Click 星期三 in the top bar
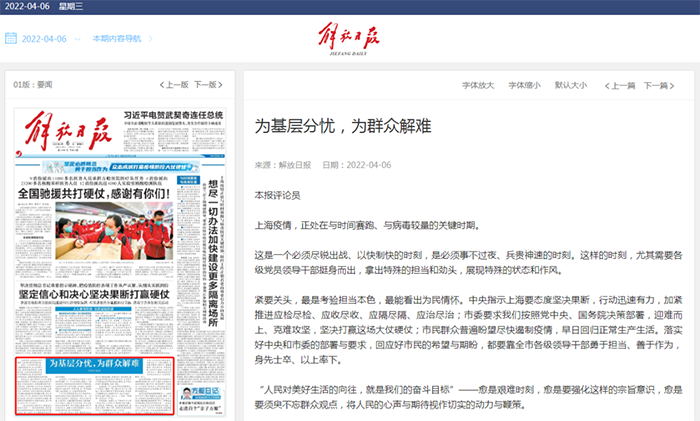The width and height of the screenshot is (700, 421). [x=71, y=7]
